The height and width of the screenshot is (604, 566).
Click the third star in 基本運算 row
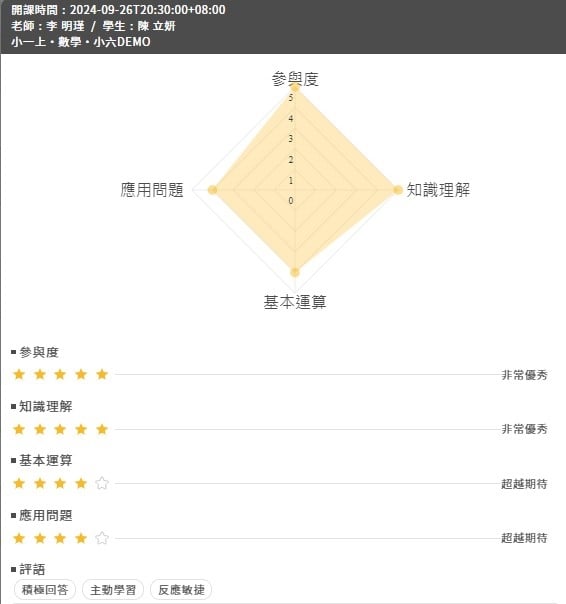click(60, 483)
